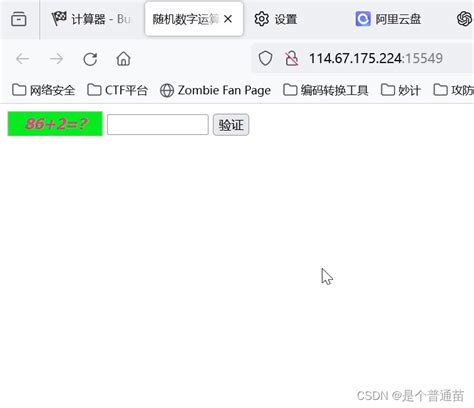The image size is (474, 408).
Task: Expand the 妙计 bookmark folder
Action: click(401, 90)
